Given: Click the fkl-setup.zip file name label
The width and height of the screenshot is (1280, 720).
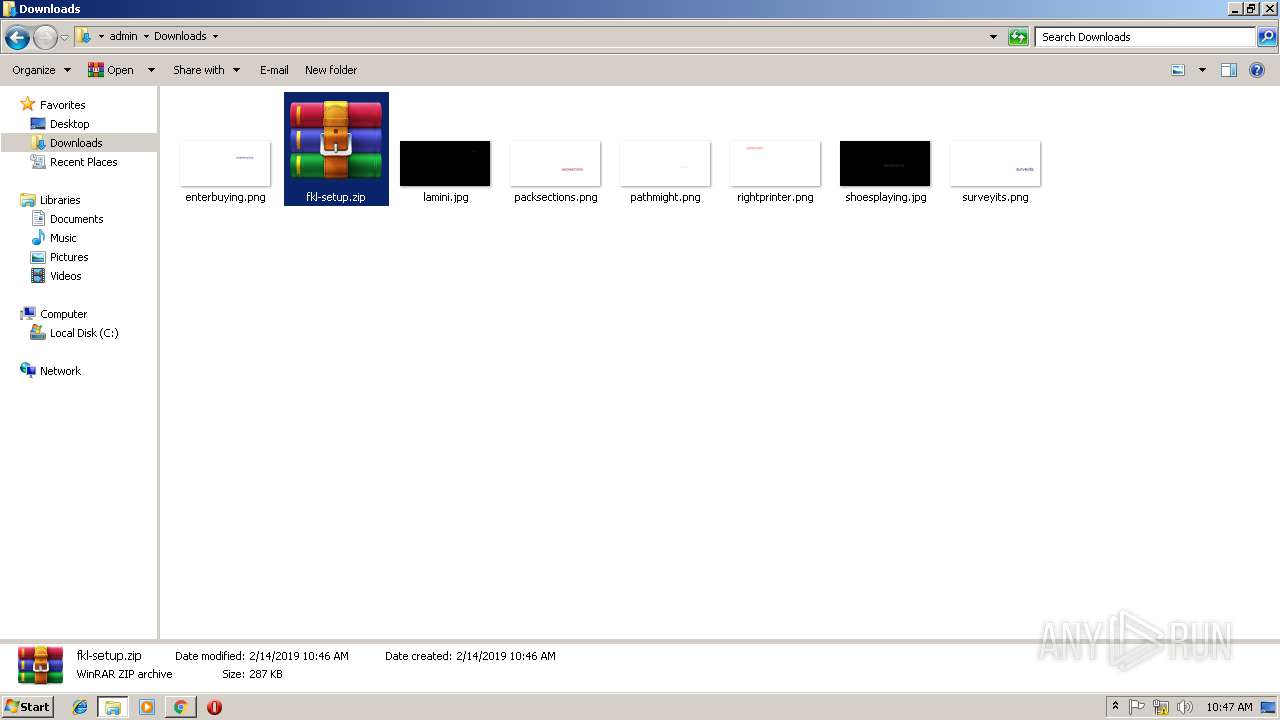Looking at the screenshot, I should tap(336, 197).
